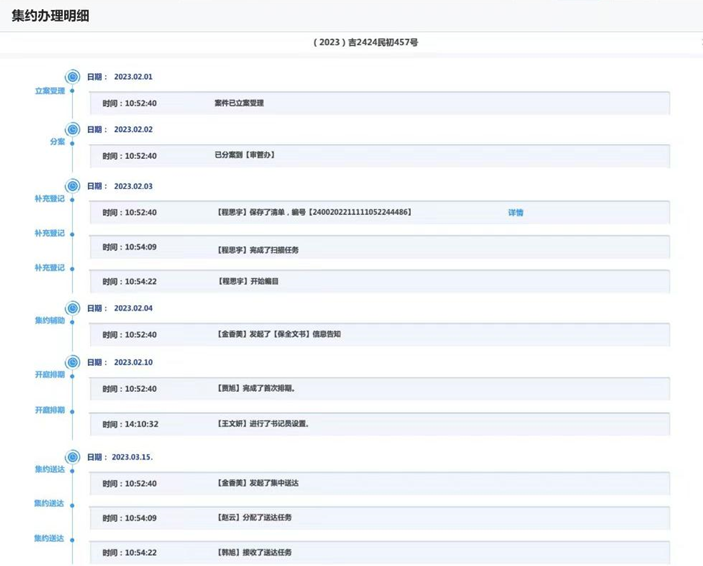Select the 【程思宇】开始编目 entry
703x566 pixels.
click(x=379, y=282)
